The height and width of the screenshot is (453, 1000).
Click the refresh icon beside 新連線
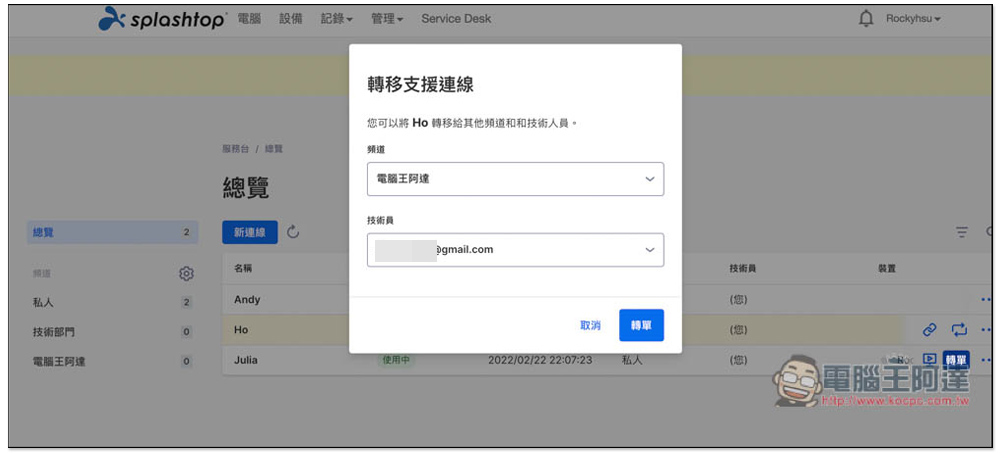coord(293,232)
